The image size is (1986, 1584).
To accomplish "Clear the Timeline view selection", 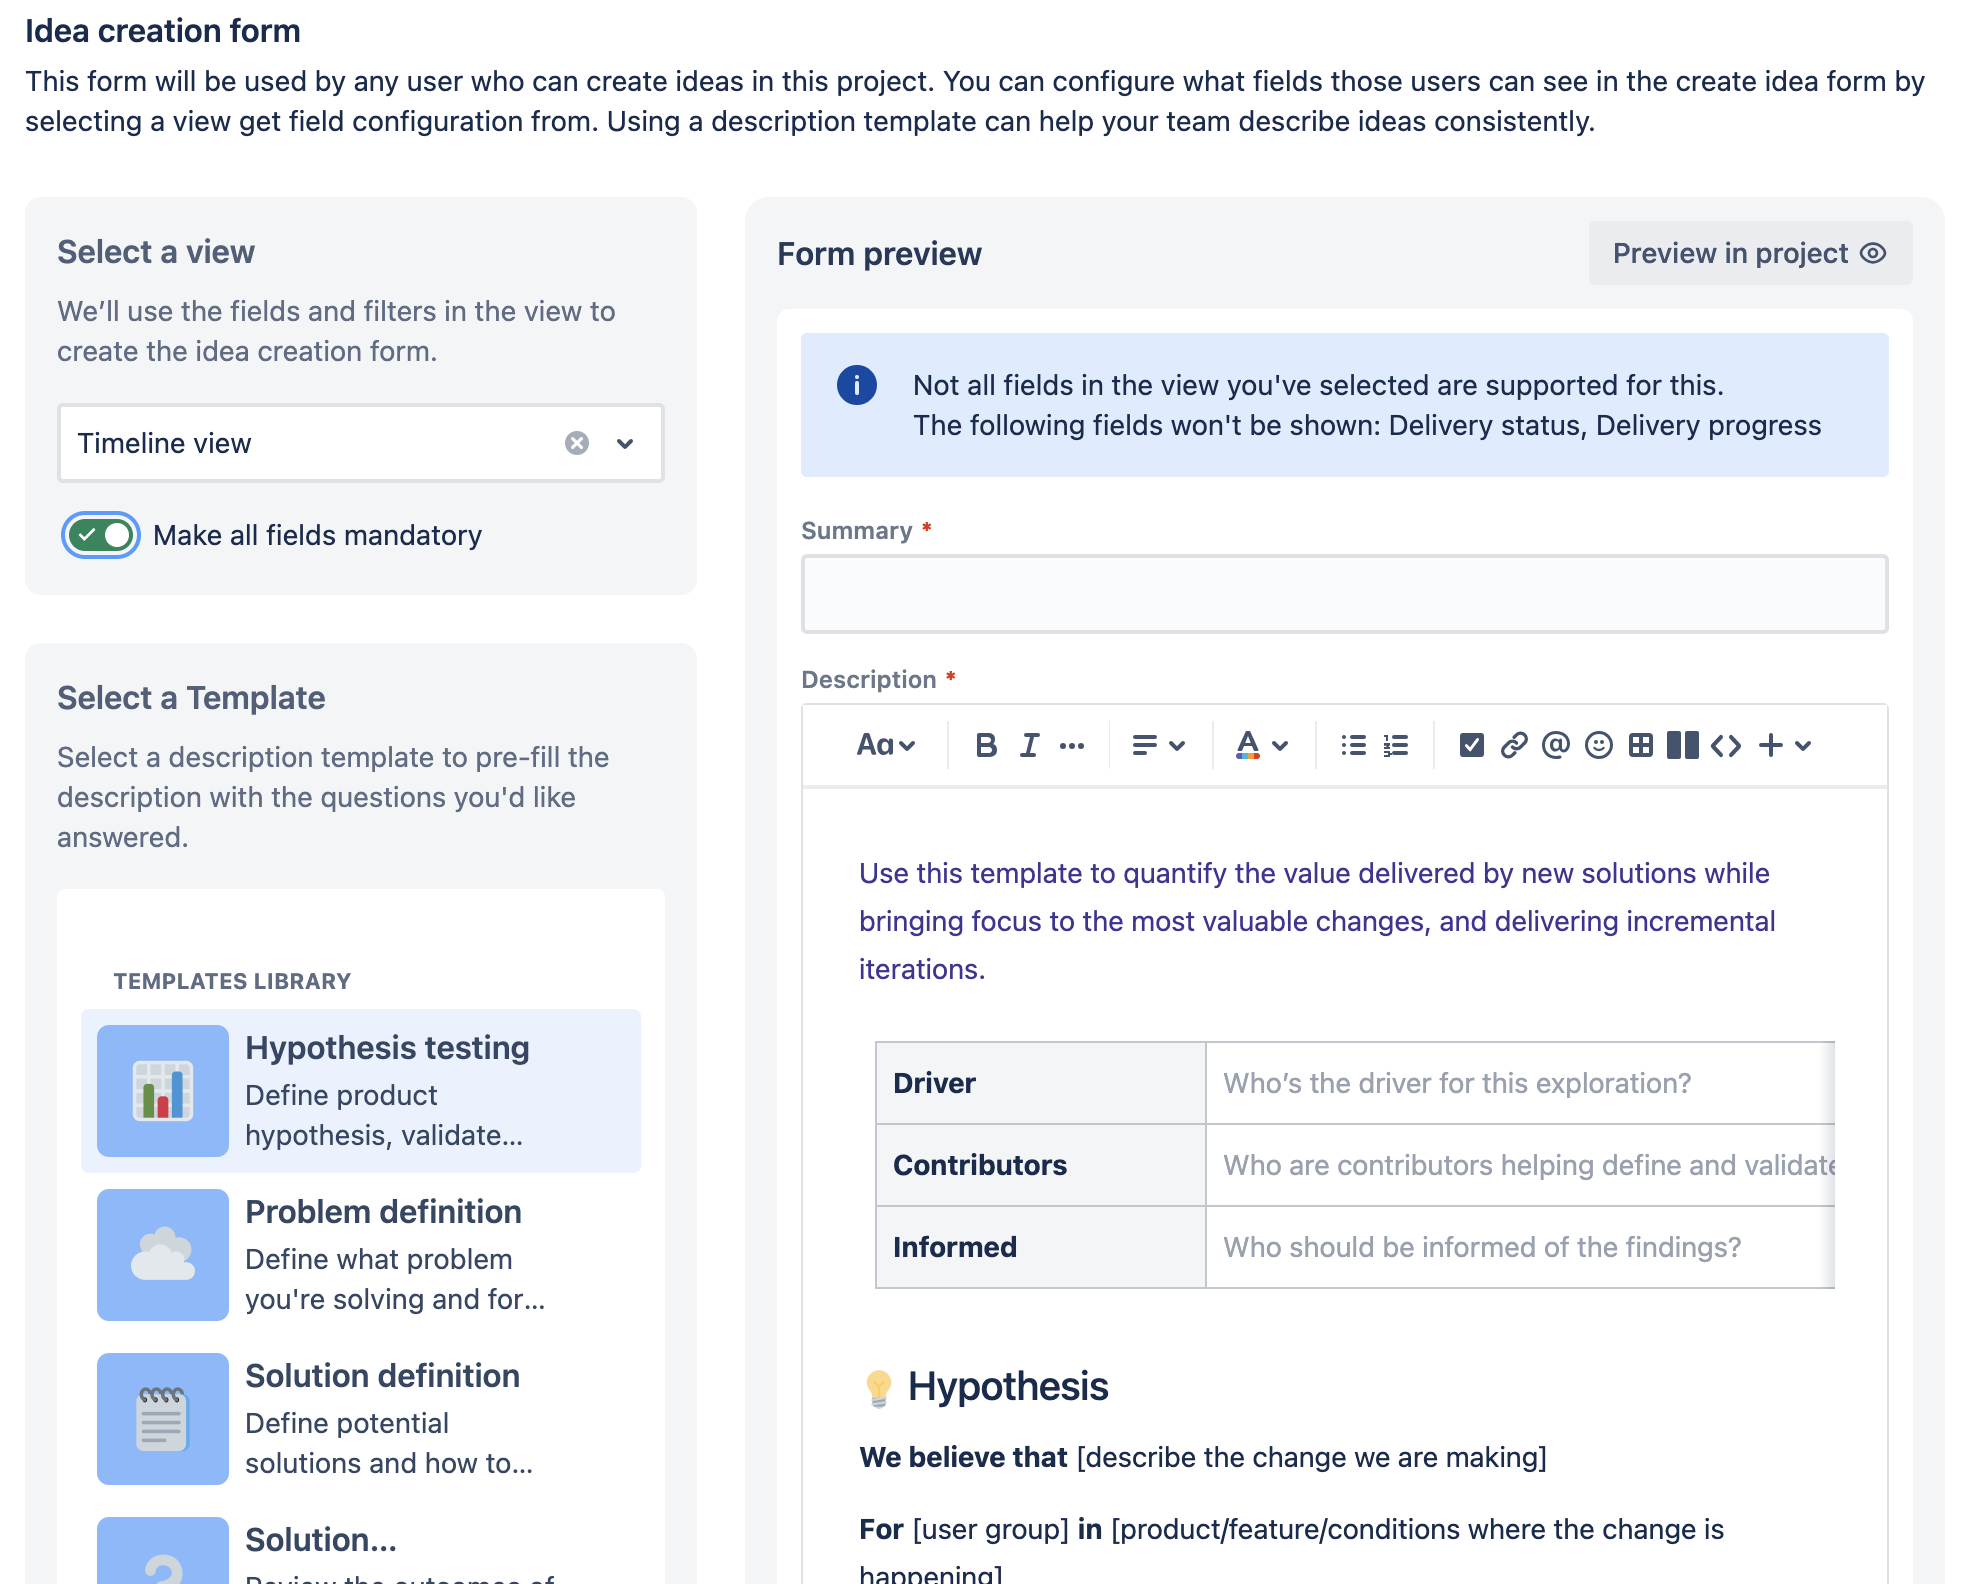I will pyautogui.click(x=577, y=443).
